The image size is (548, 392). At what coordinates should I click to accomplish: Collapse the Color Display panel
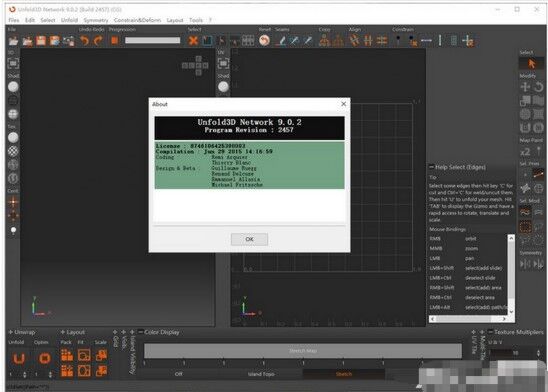pyautogui.click(x=140, y=332)
